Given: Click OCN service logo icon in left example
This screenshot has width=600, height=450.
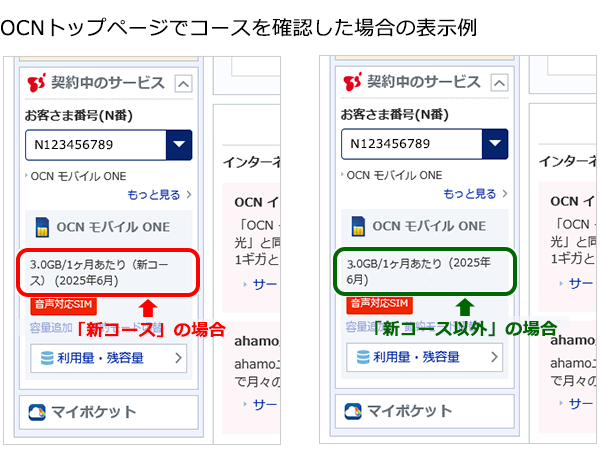Looking at the screenshot, I should coord(37,83).
